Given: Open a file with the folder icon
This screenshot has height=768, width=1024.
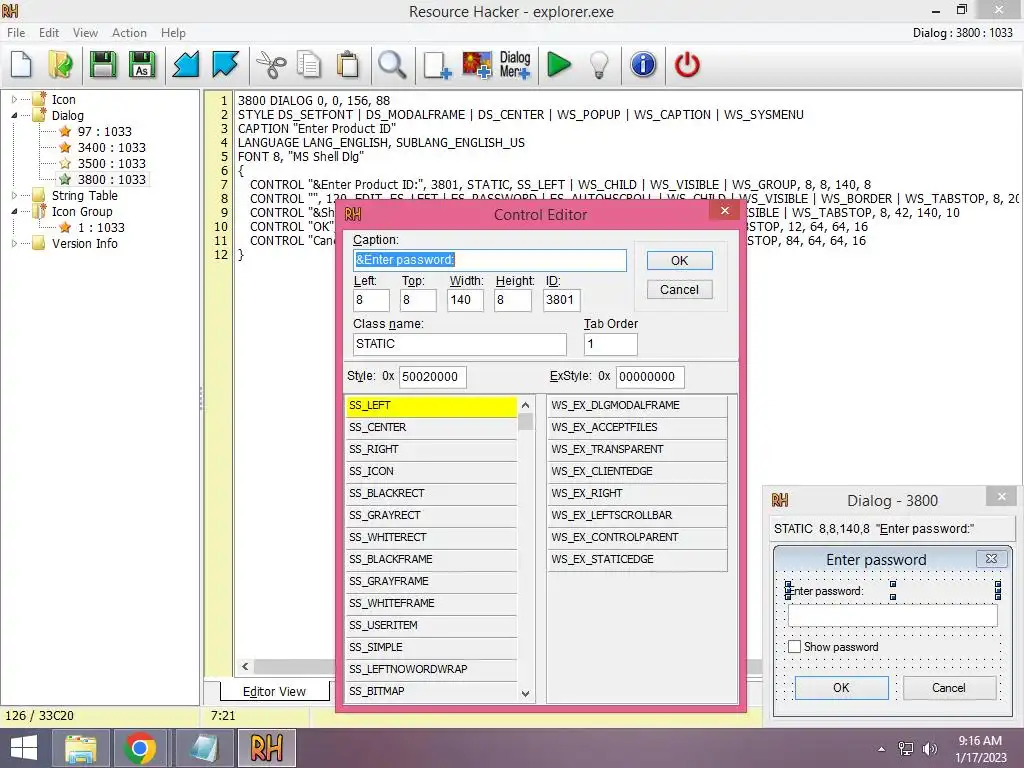Looking at the screenshot, I should [x=61, y=65].
